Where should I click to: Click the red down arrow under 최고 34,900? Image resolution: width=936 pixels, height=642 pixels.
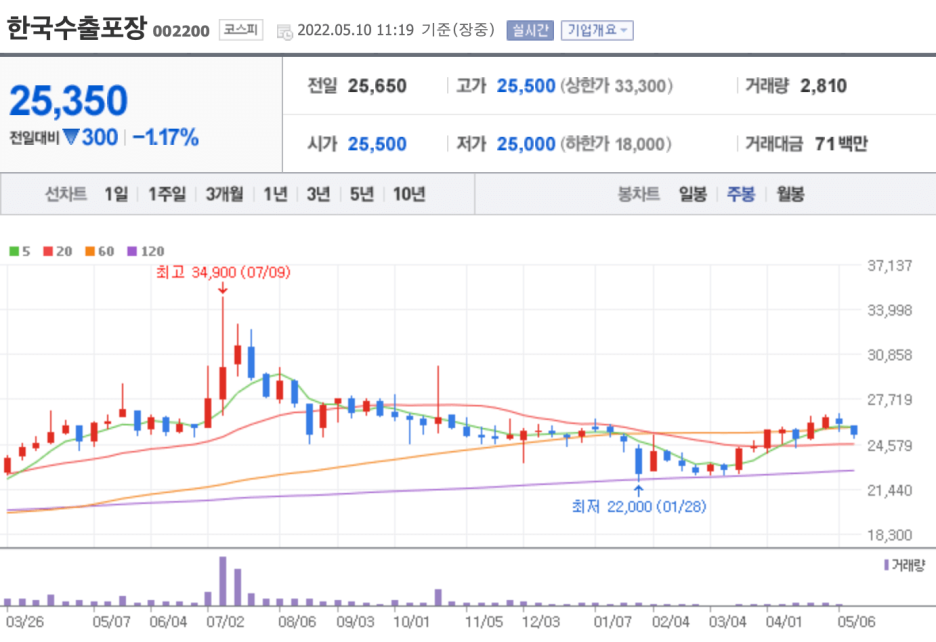[223, 288]
